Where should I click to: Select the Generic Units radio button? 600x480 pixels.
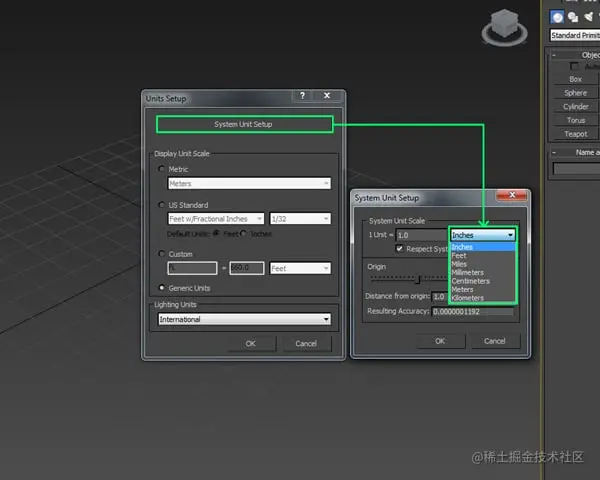161,287
